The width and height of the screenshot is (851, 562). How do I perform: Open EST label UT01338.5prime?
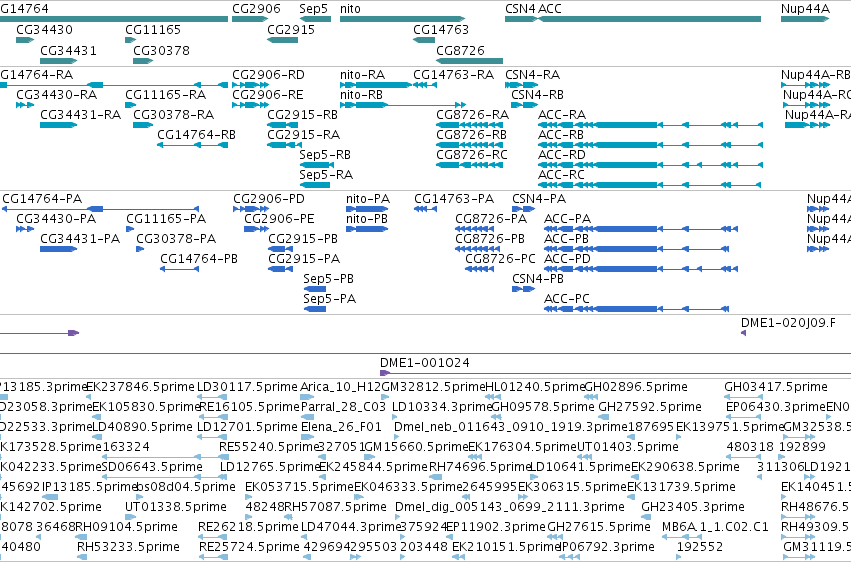176,507
